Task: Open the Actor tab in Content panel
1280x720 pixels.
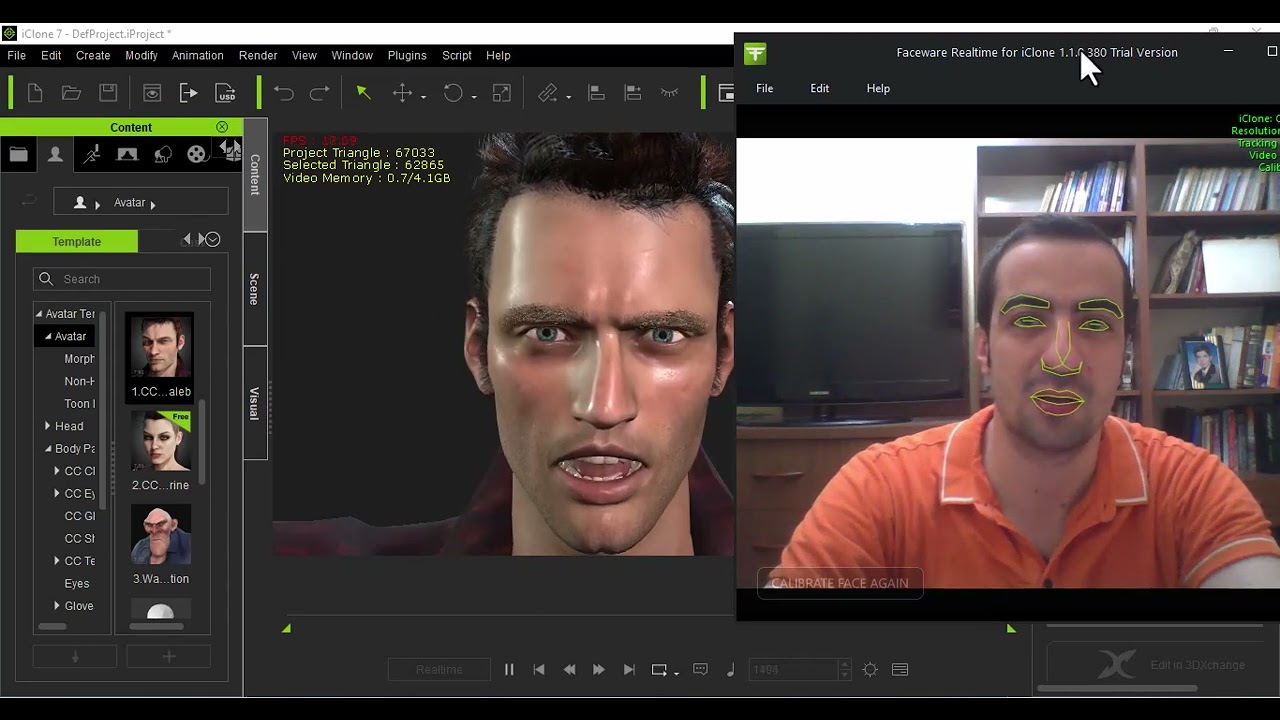Action: 55,154
